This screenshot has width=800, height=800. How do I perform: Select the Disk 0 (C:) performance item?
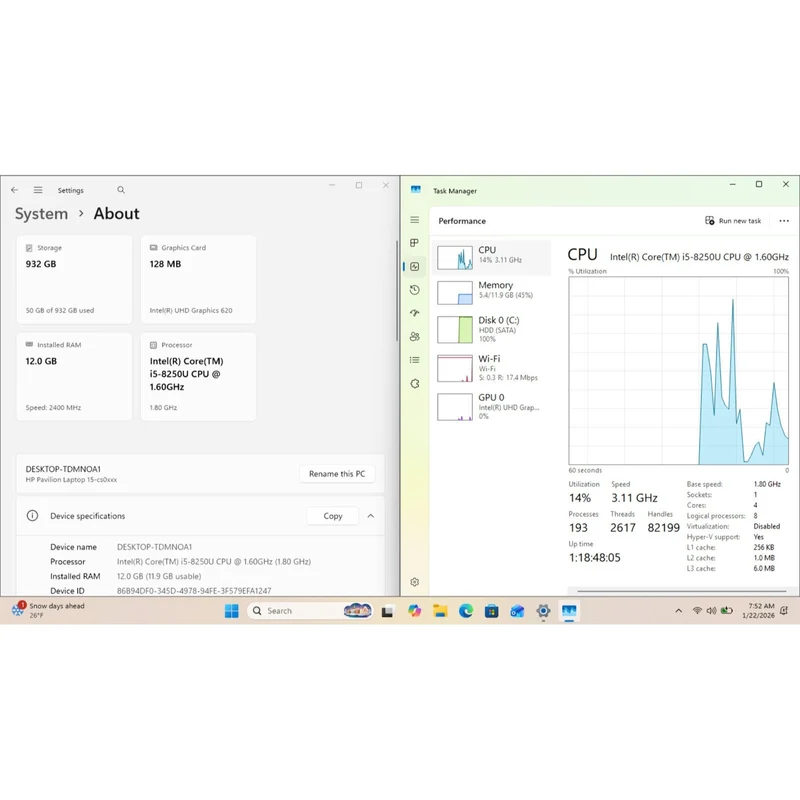(x=491, y=329)
